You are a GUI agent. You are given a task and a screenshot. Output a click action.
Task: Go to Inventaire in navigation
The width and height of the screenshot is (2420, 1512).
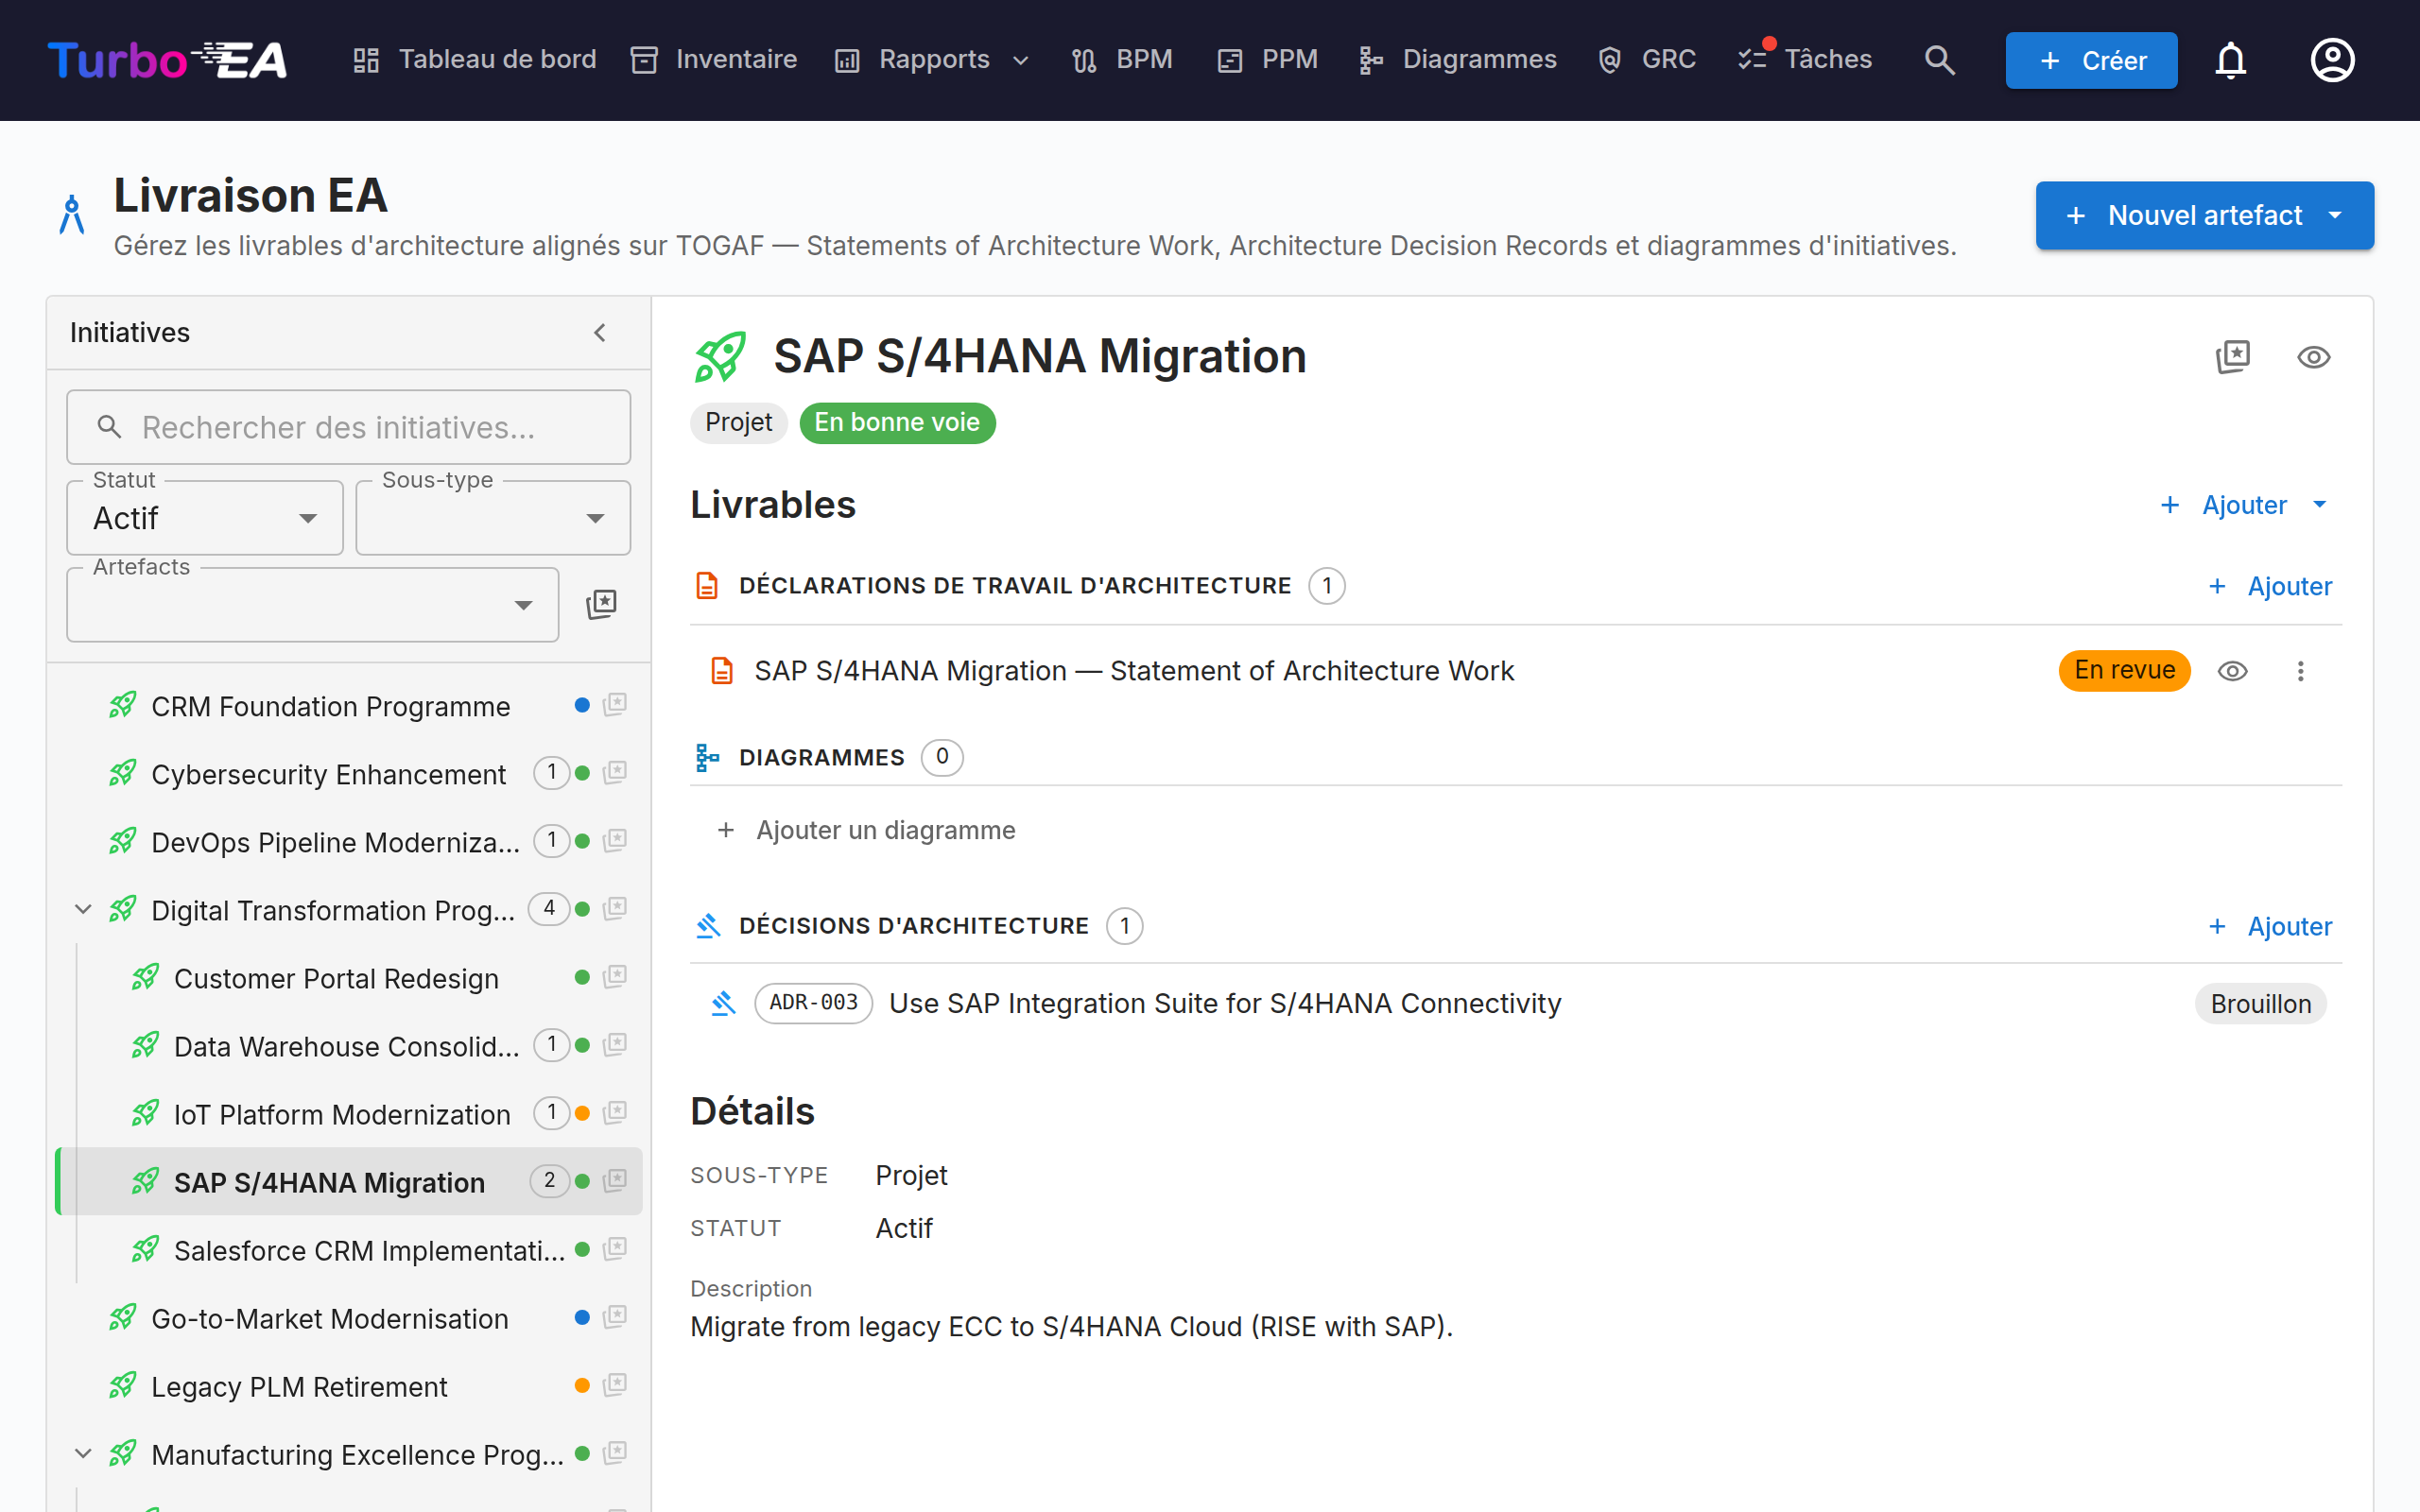click(x=714, y=60)
